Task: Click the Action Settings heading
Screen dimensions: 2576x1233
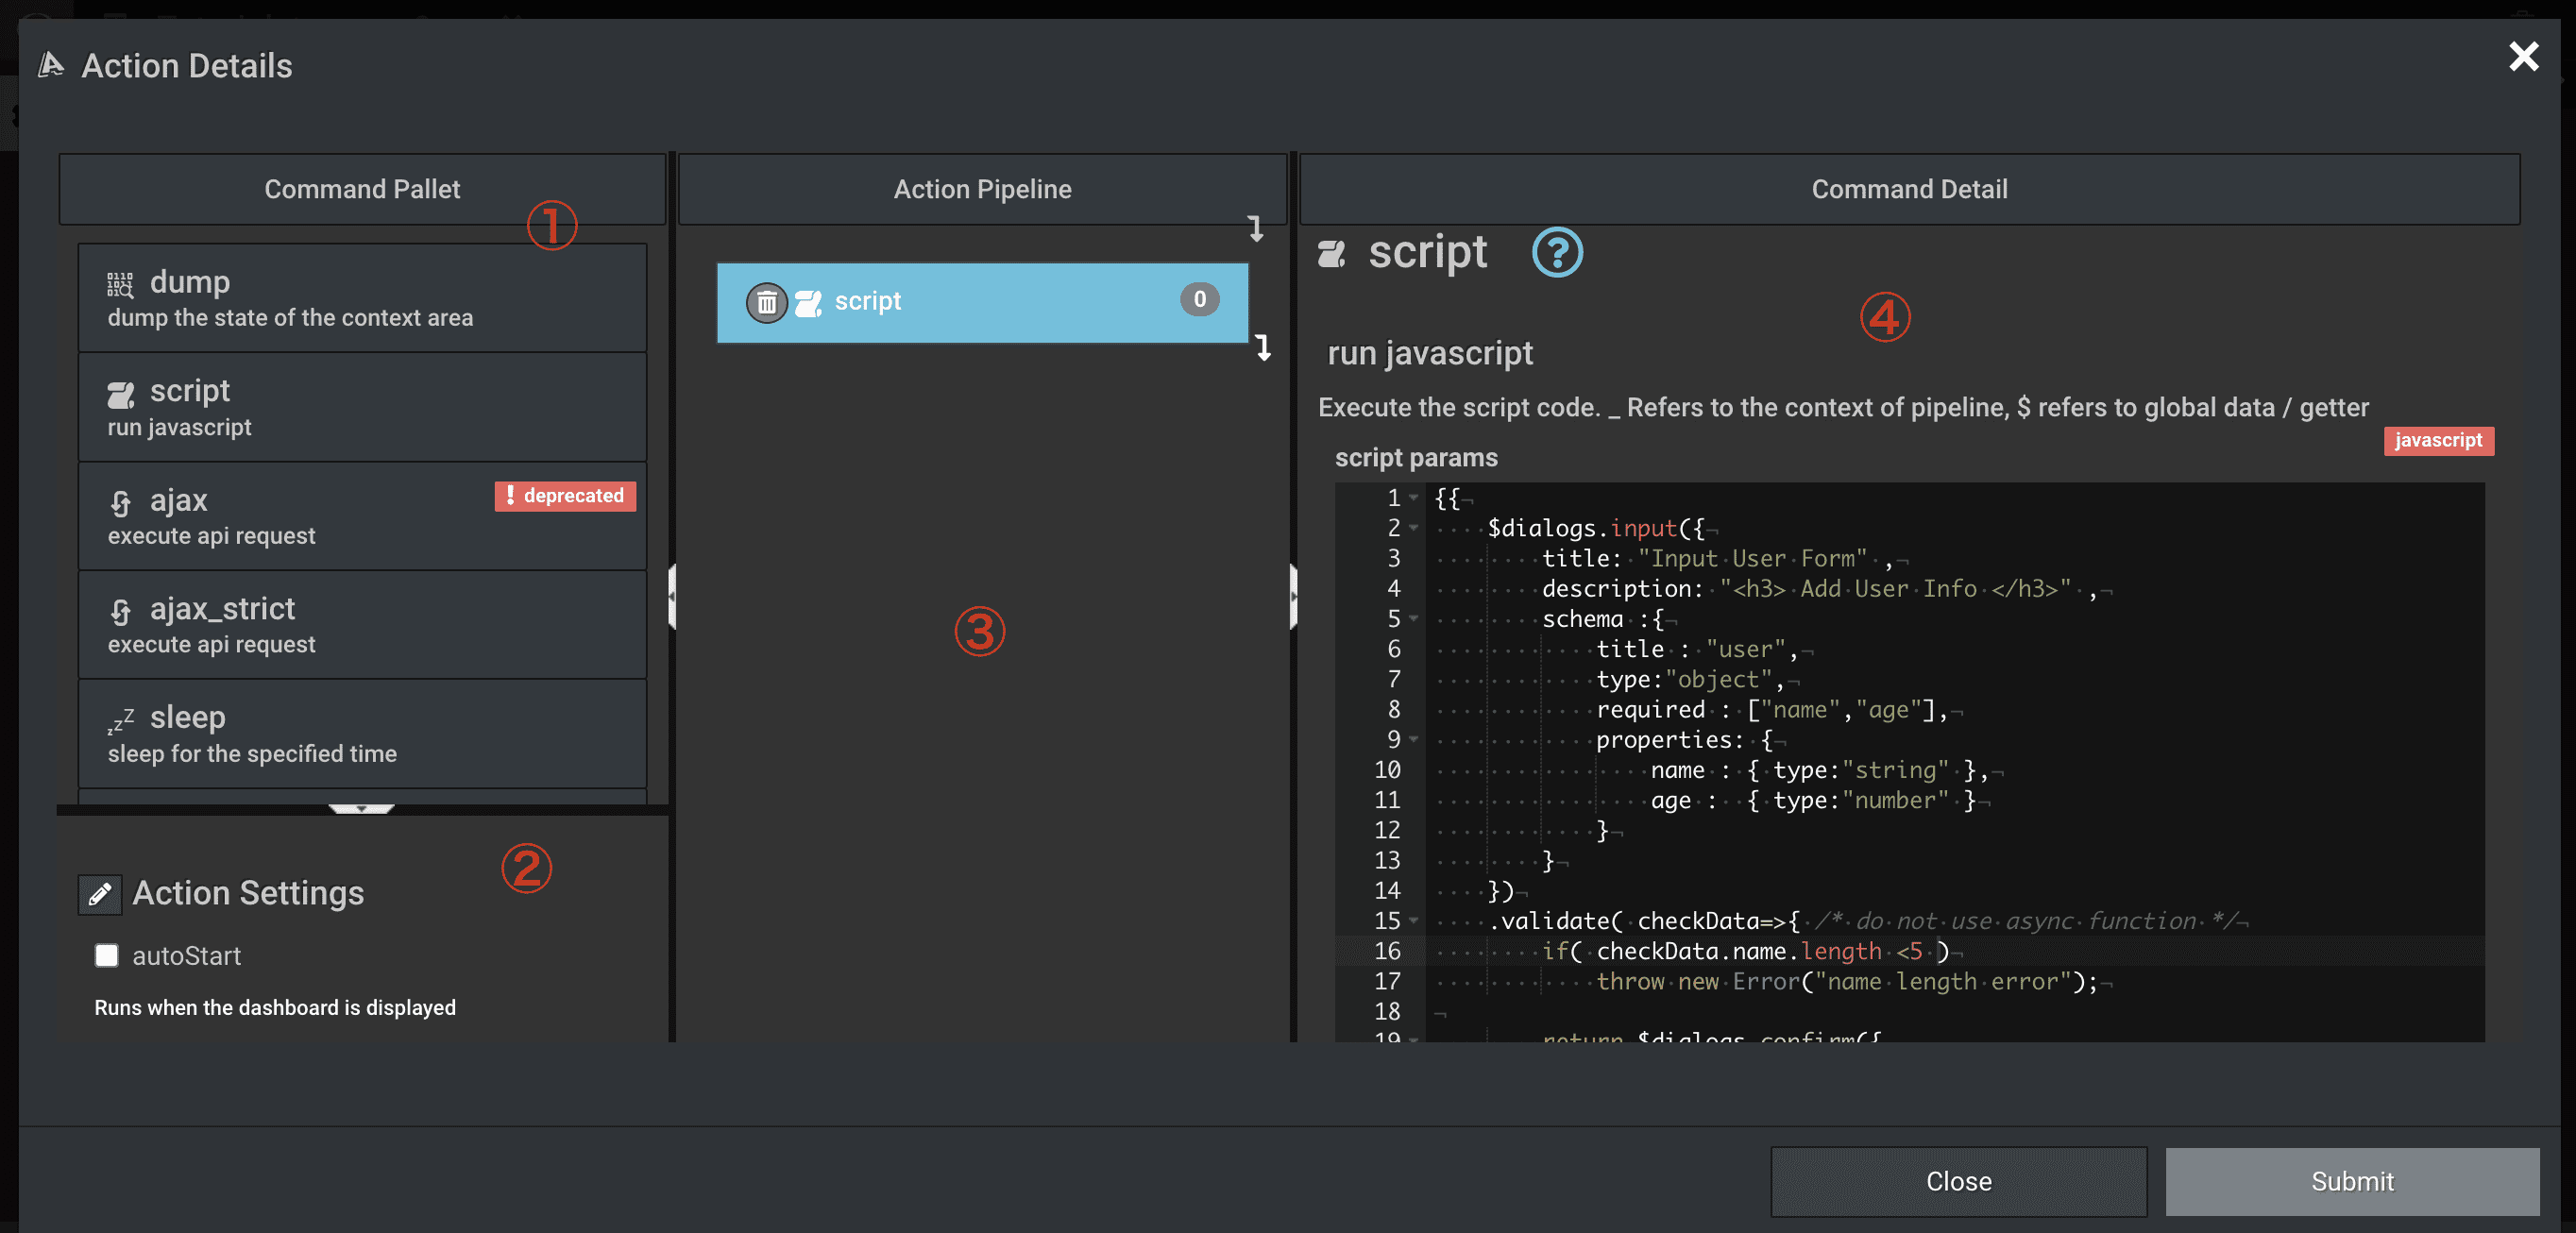Action: (x=248, y=893)
